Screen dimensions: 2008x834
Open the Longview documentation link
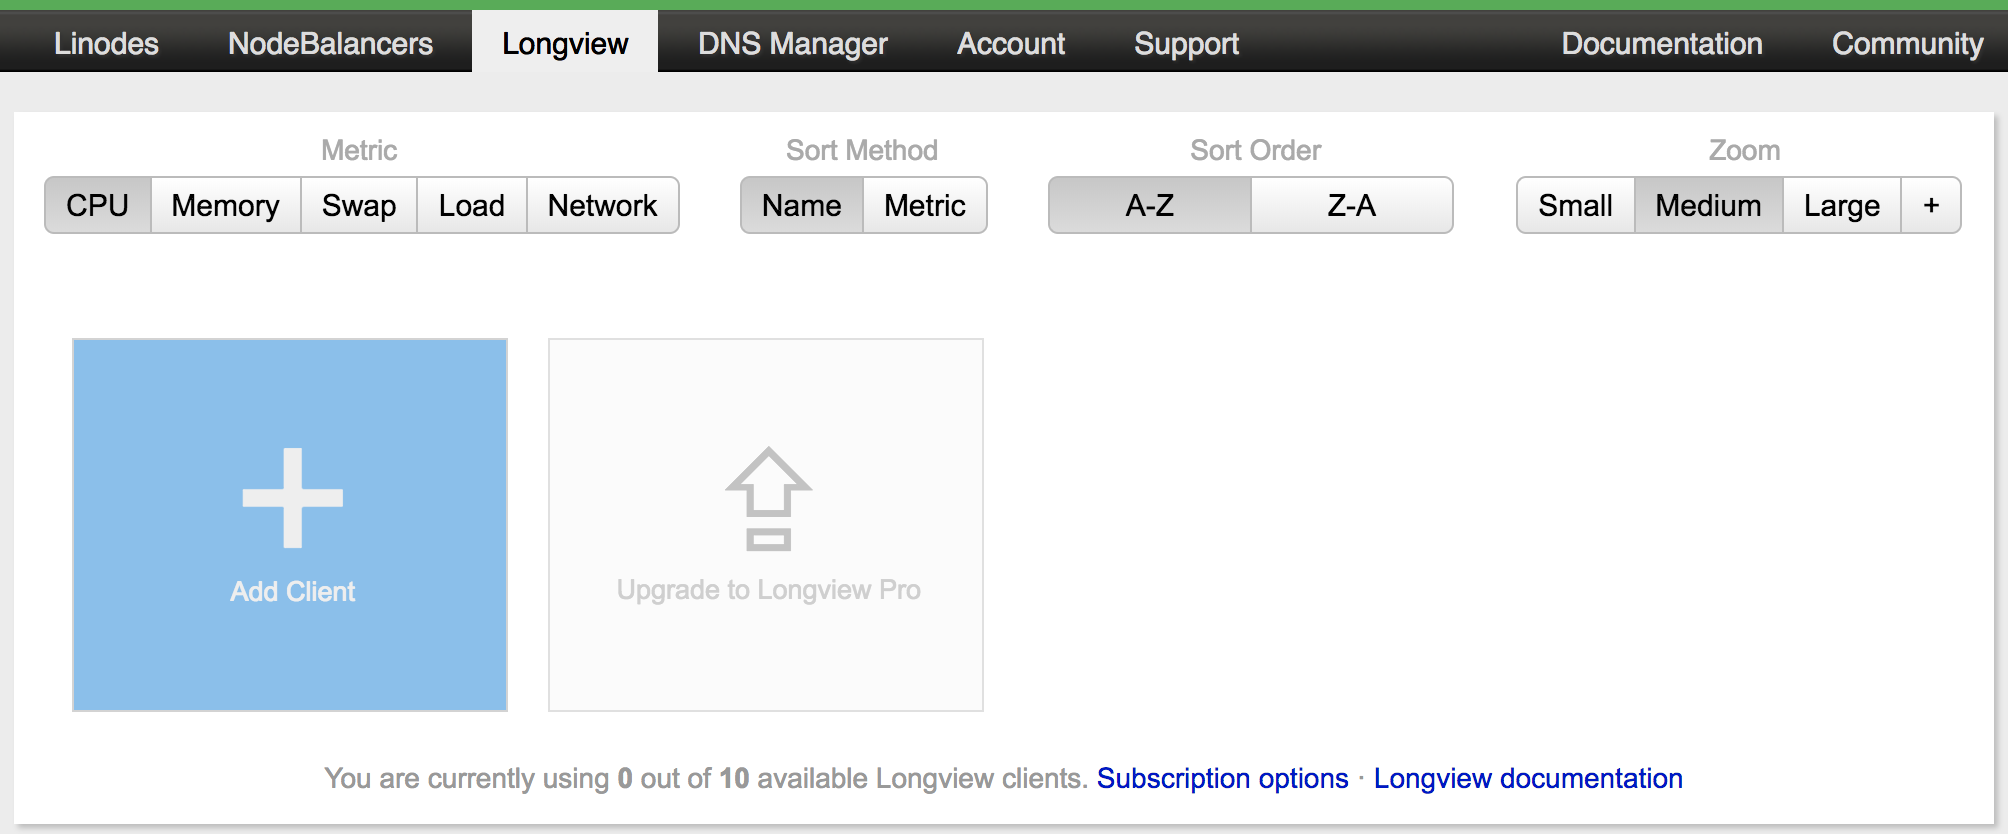[x=1527, y=778]
